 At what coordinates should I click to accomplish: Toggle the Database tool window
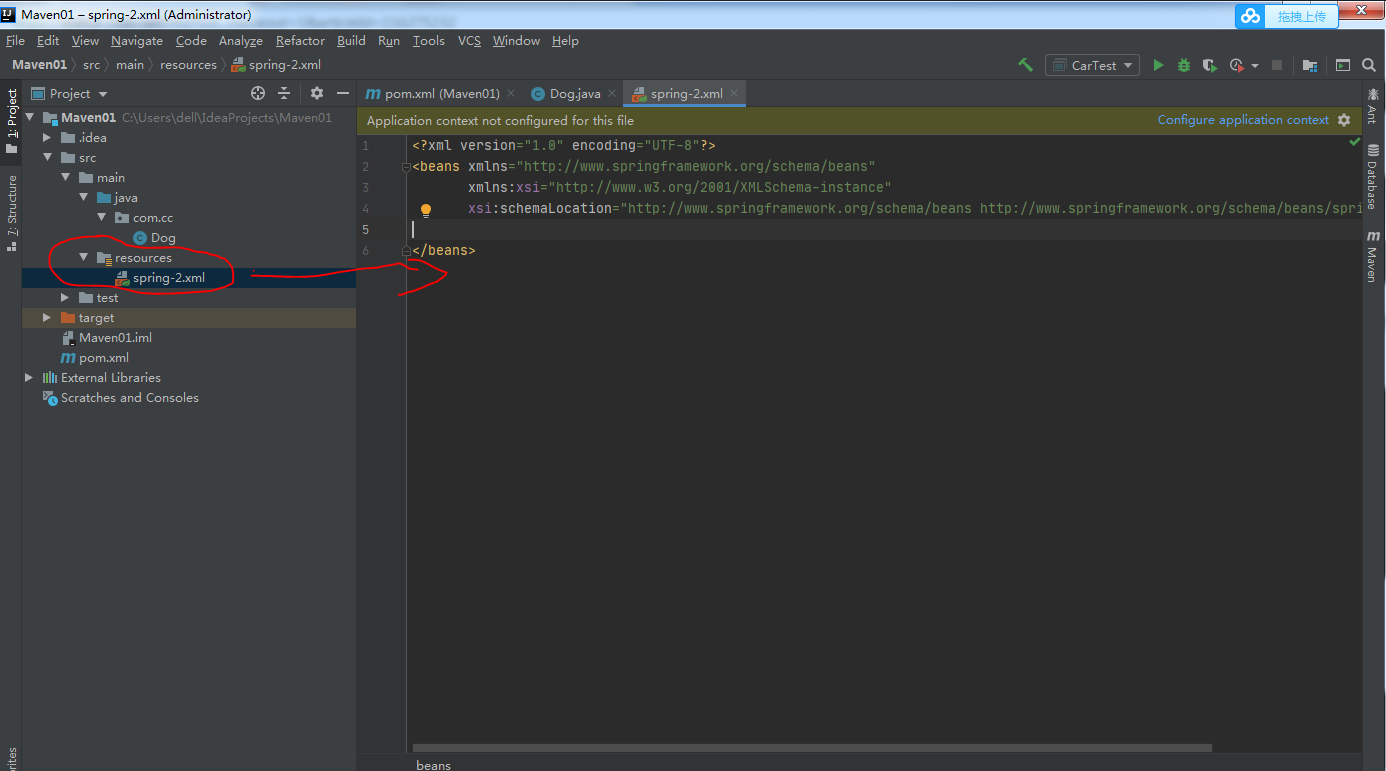[1372, 177]
